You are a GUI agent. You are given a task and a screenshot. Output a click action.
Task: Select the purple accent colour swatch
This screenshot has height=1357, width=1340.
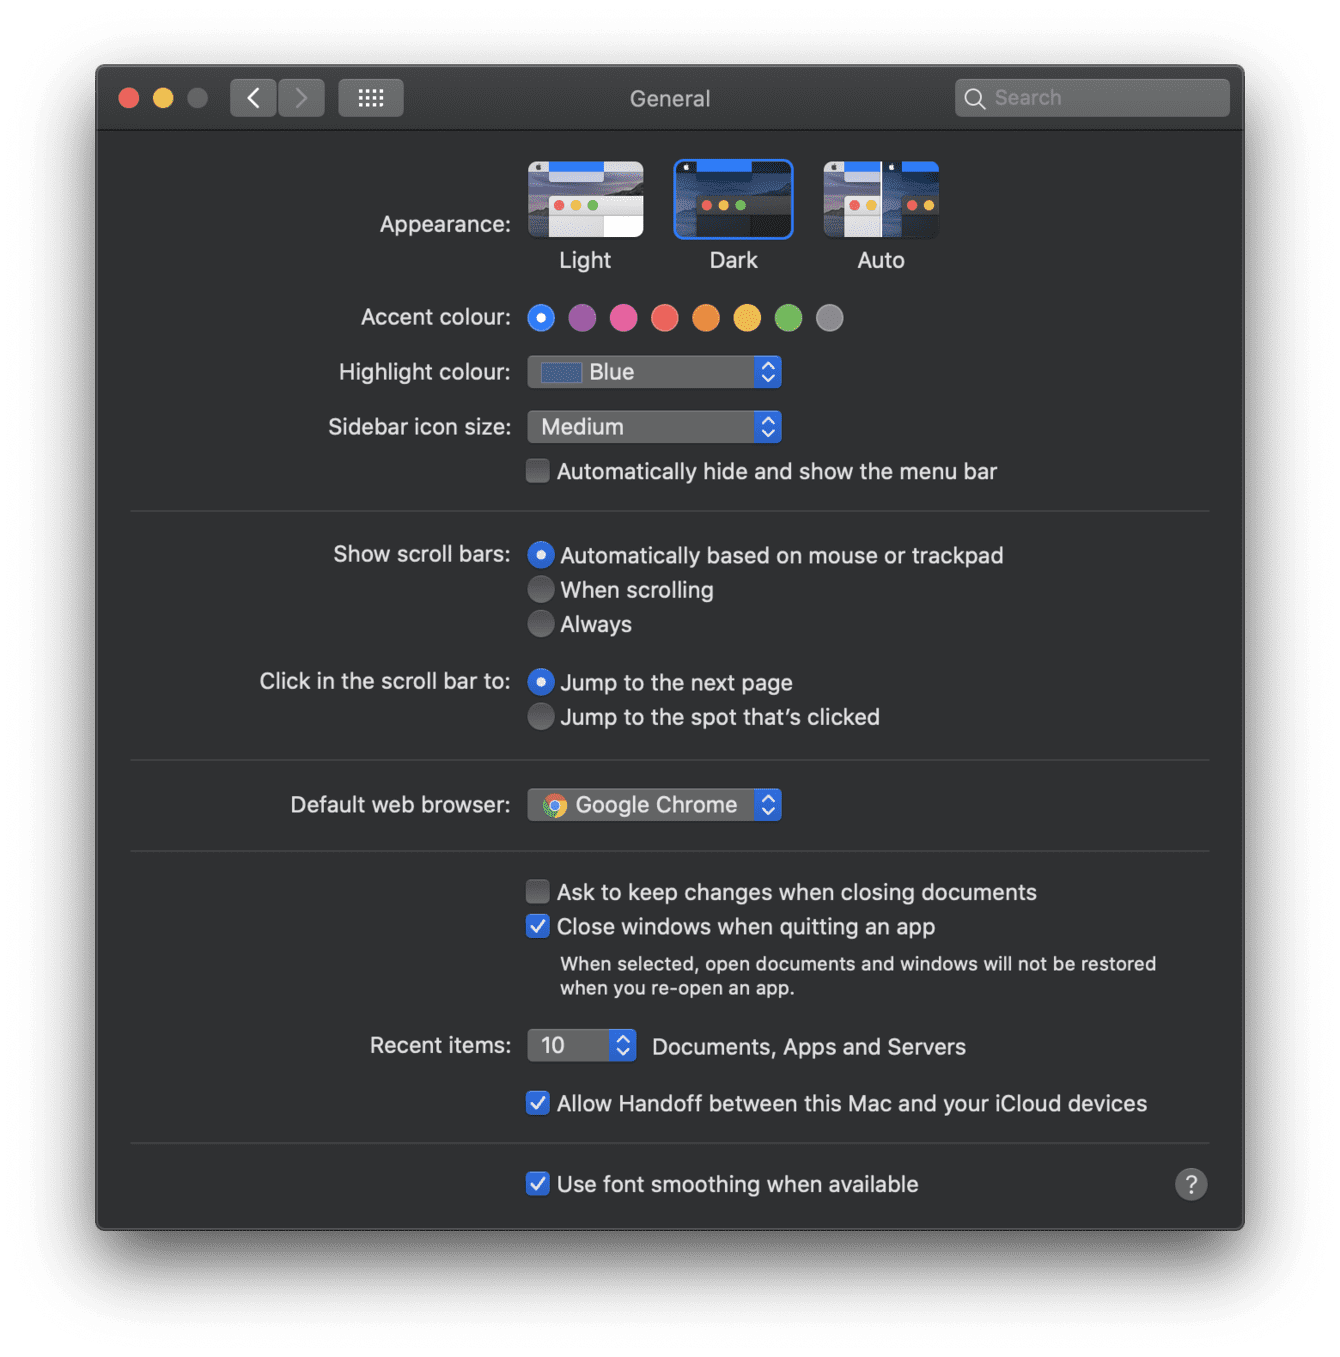[582, 317]
